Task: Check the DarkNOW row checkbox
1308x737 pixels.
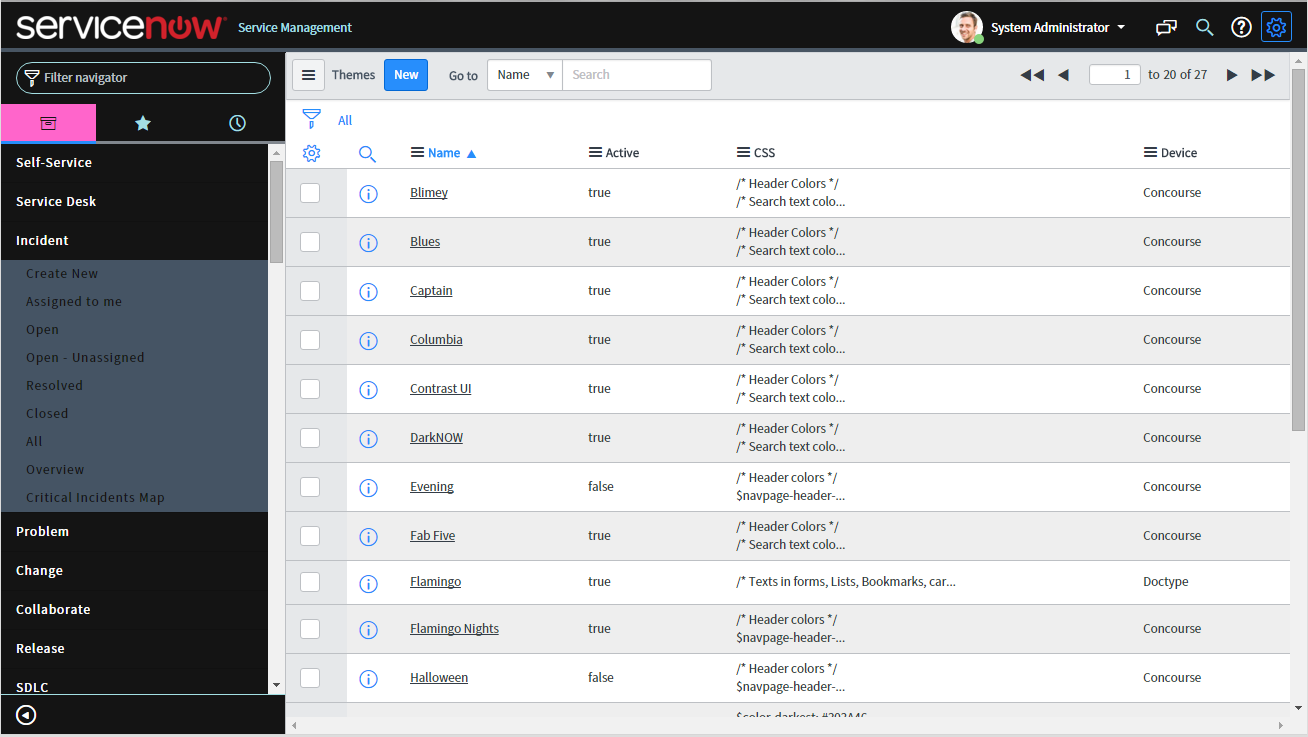Action: [310, 438]
